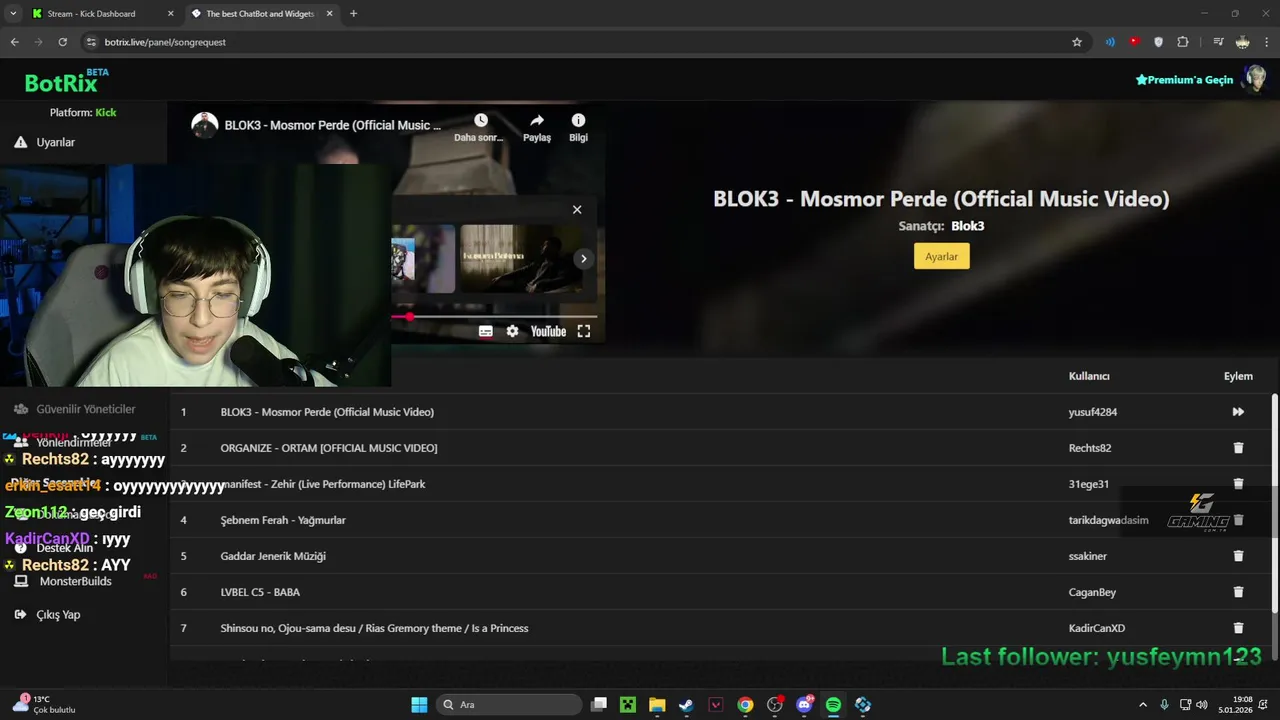Toggle YouTube subtitles button
This screenshot has height=720, width=1280.
pyautogui.click(x=485, y=331)
